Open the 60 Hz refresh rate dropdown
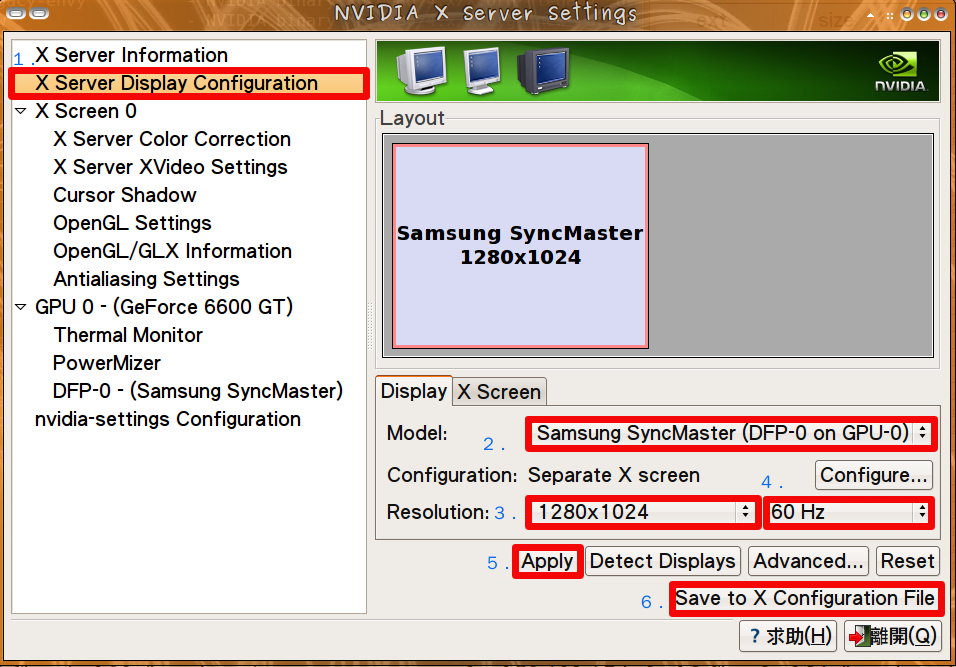956x667 pixels. pyautogui.click(x=849, y=512)
